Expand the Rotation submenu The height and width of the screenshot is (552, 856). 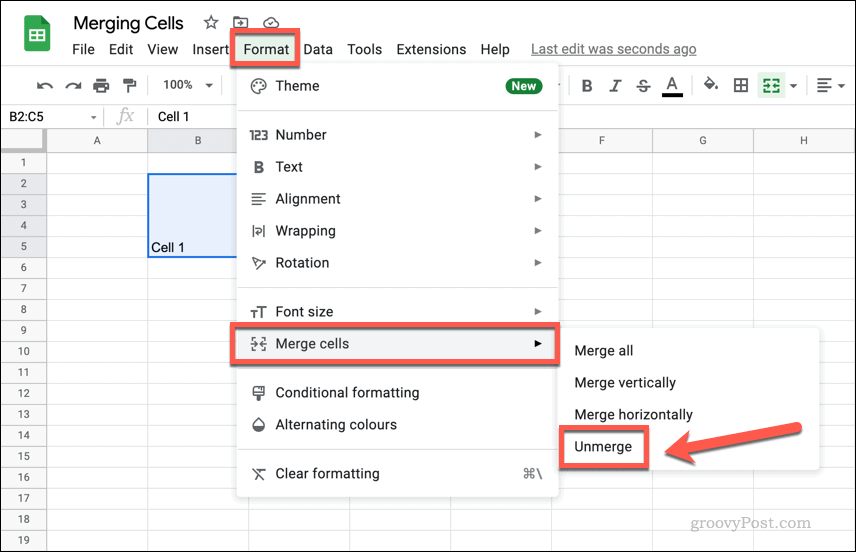tap(397, 263)
